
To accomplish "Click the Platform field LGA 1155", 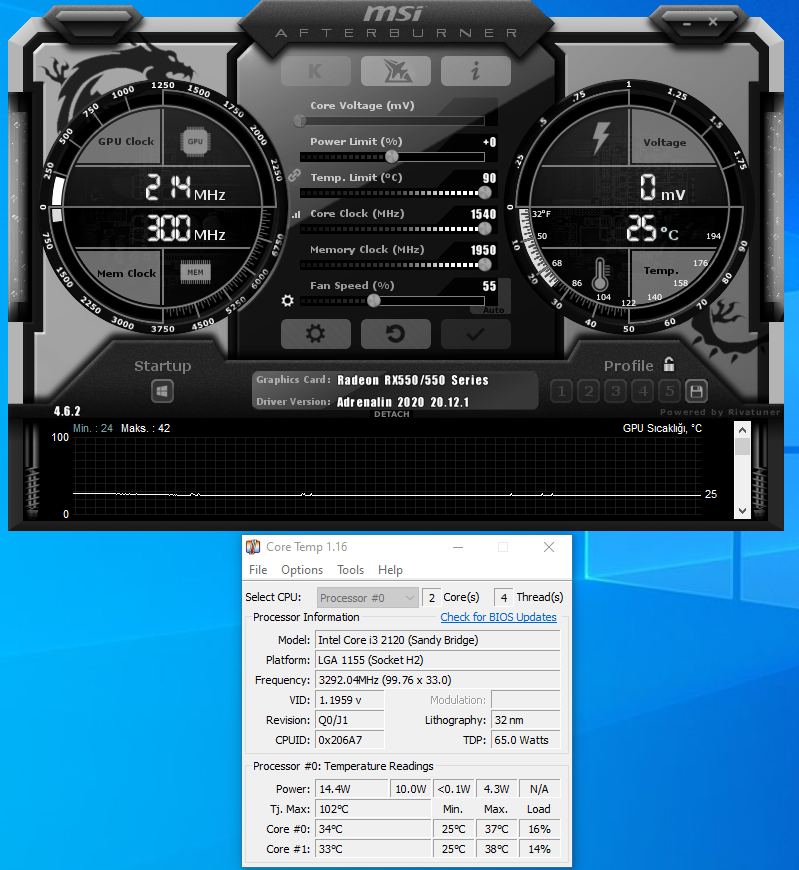I will pos(438,660).
